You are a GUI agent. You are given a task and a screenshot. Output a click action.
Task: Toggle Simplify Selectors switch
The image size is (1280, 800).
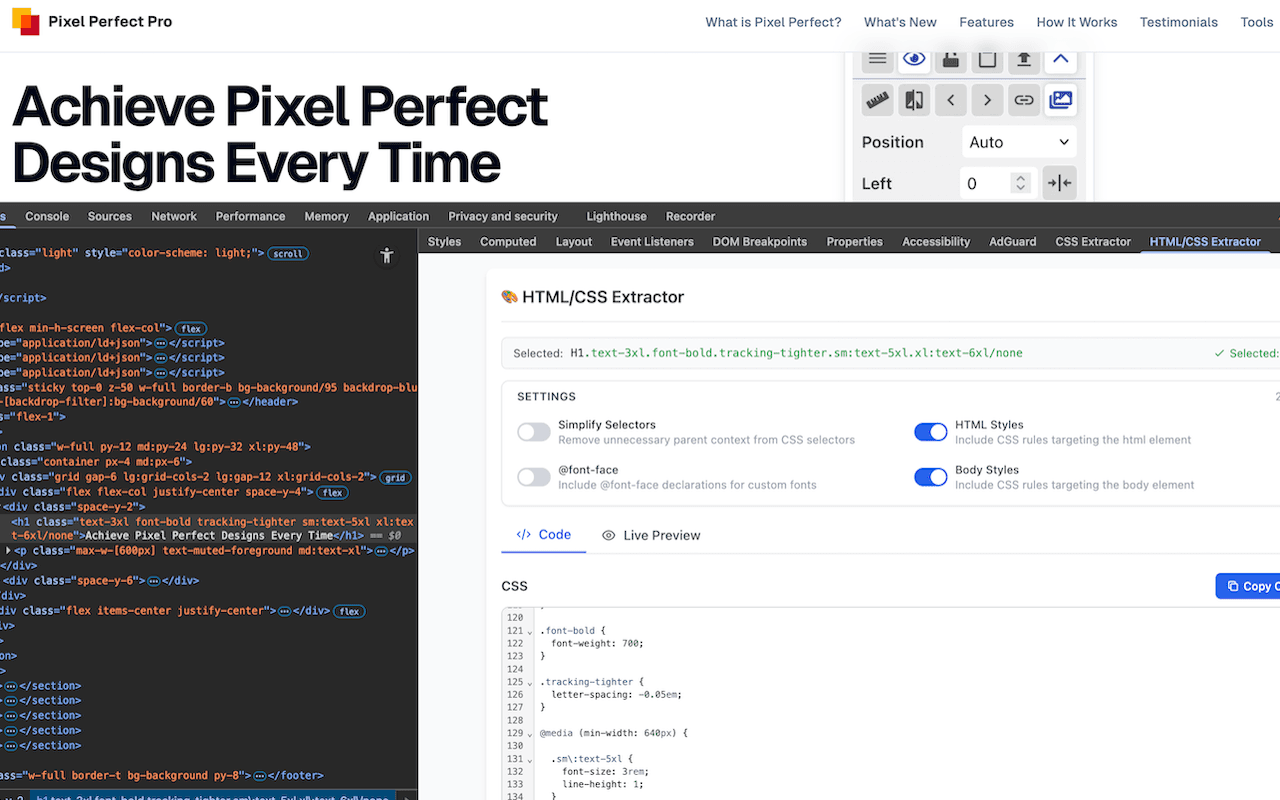[534, 432]
